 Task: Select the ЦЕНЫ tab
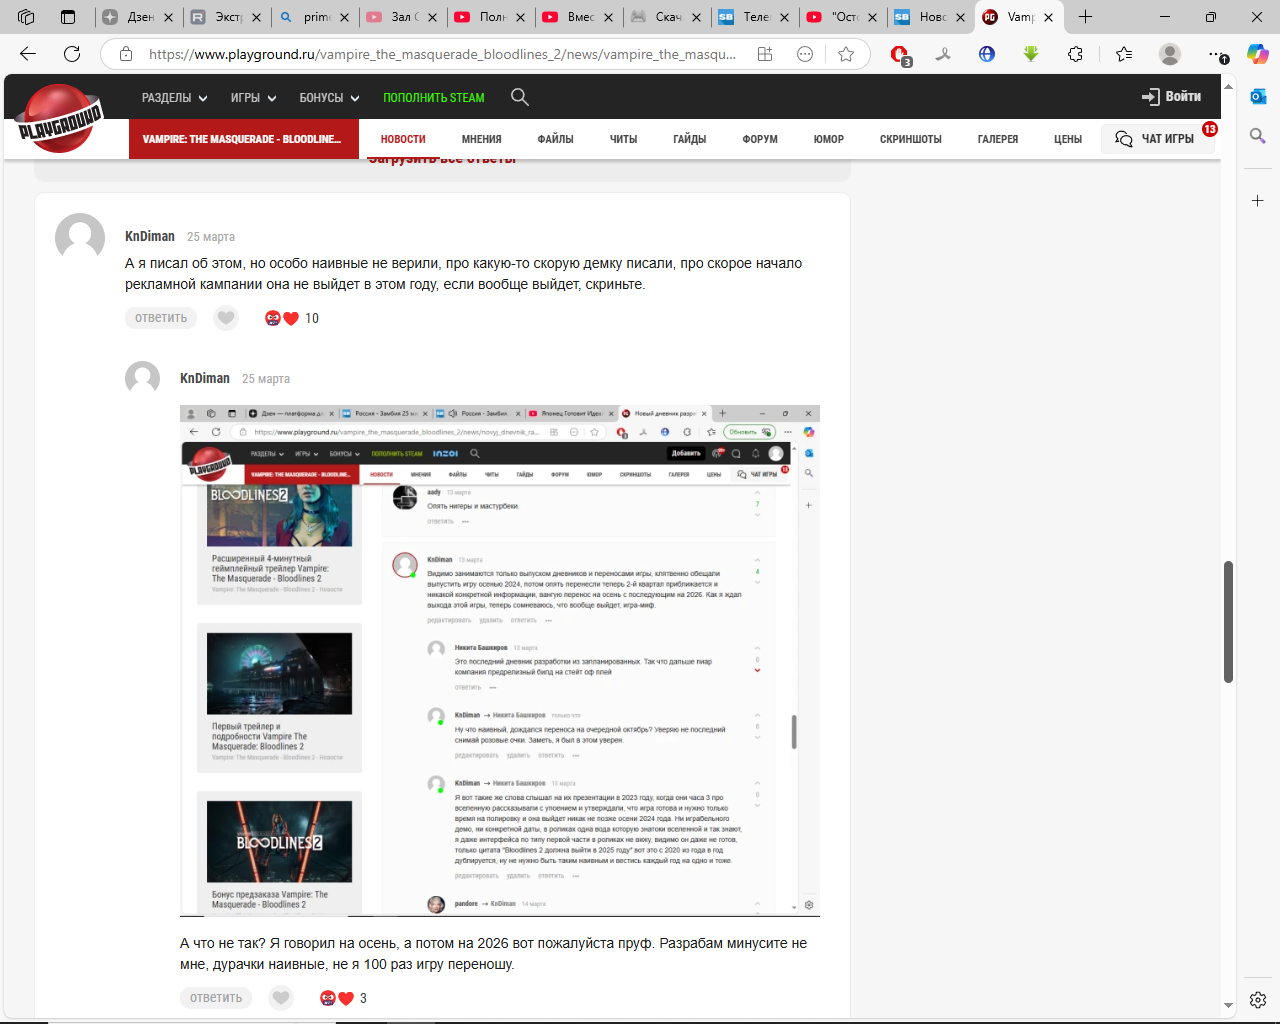(x=1067, y=139)
